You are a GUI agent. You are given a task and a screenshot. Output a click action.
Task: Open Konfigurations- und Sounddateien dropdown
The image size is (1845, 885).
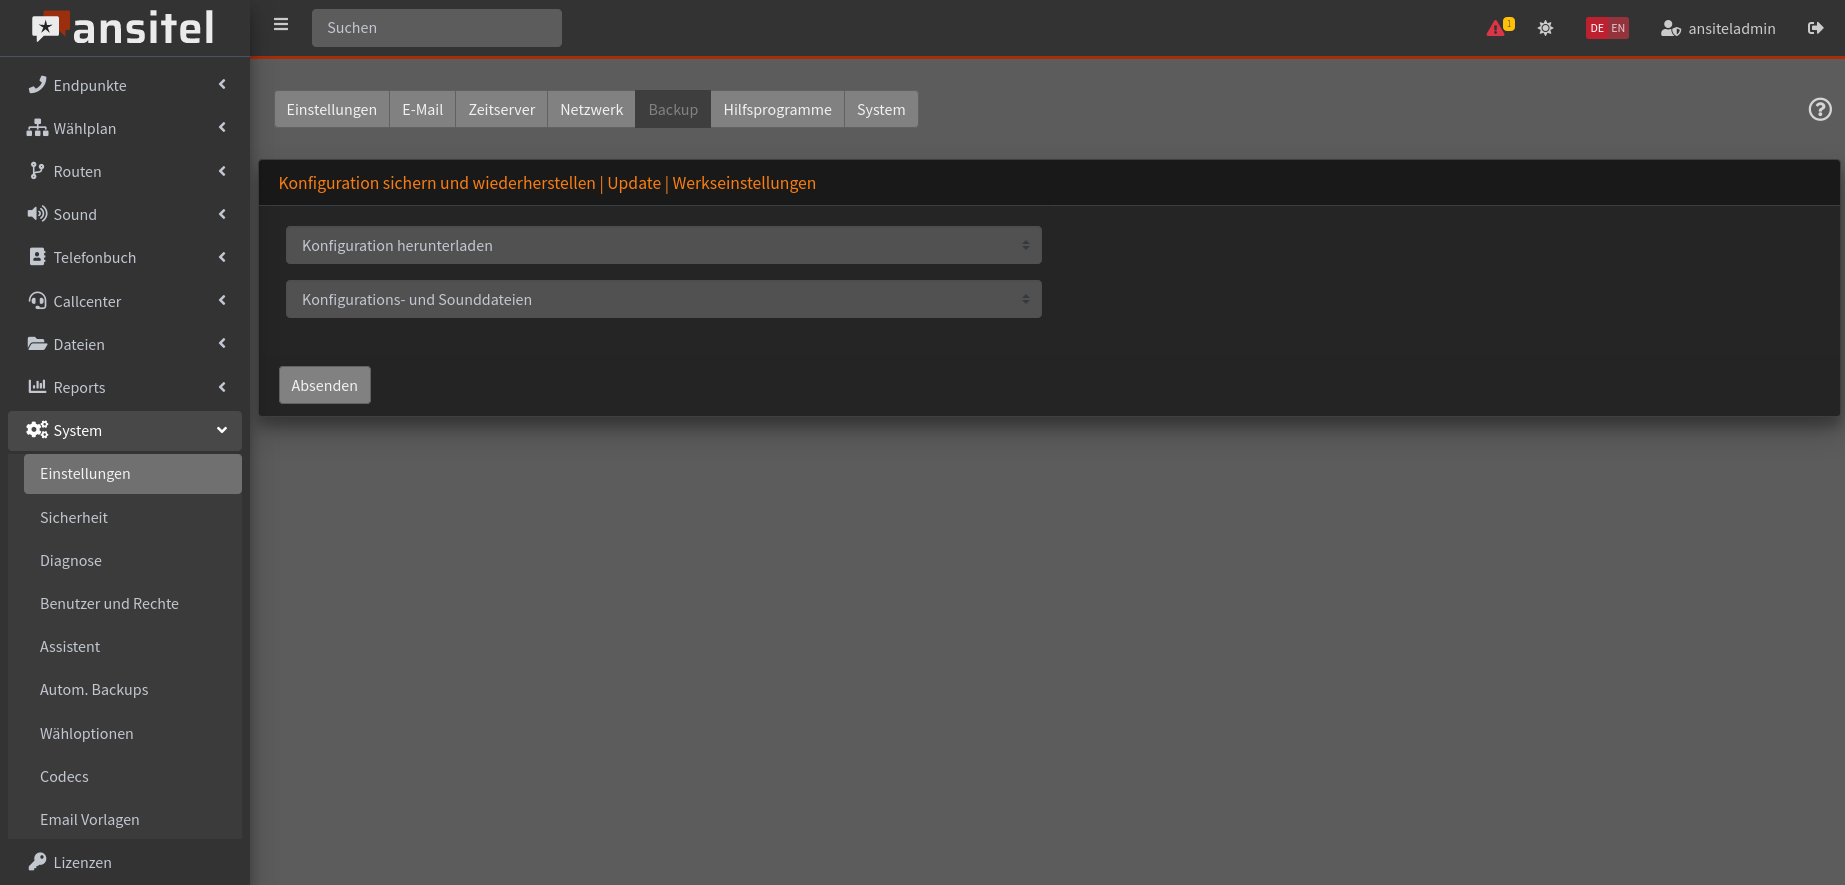663,299
